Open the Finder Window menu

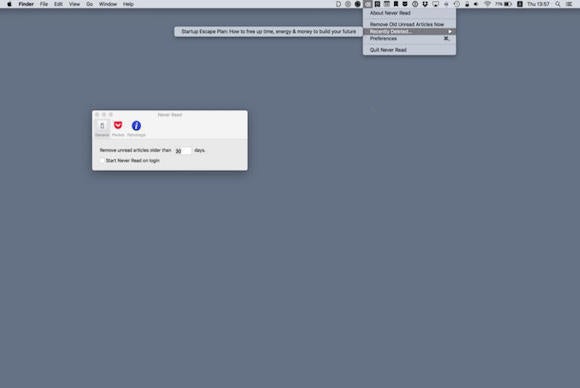[x=108, y=4]
